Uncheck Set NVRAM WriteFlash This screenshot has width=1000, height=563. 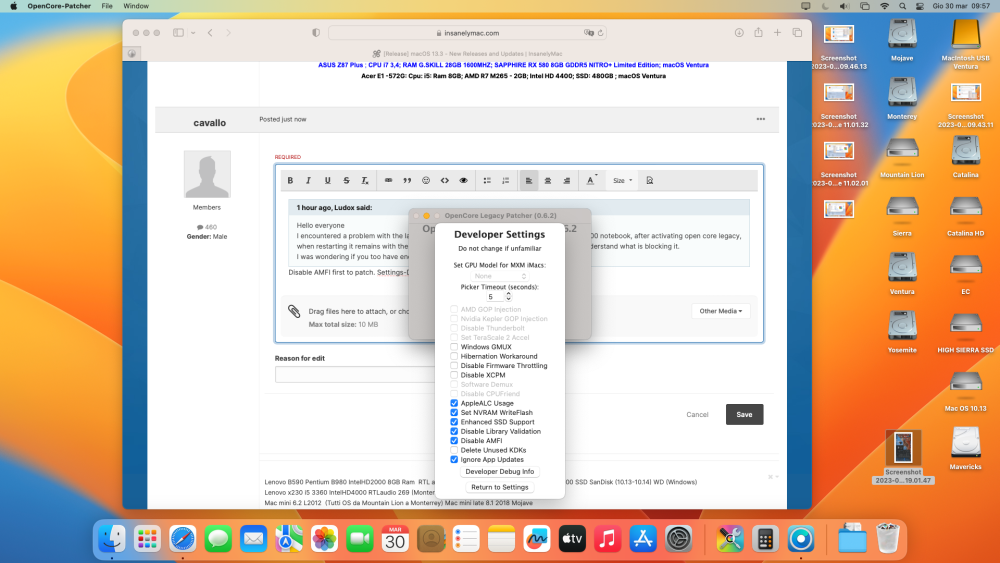pyautogui.click(x=454, y=413)
